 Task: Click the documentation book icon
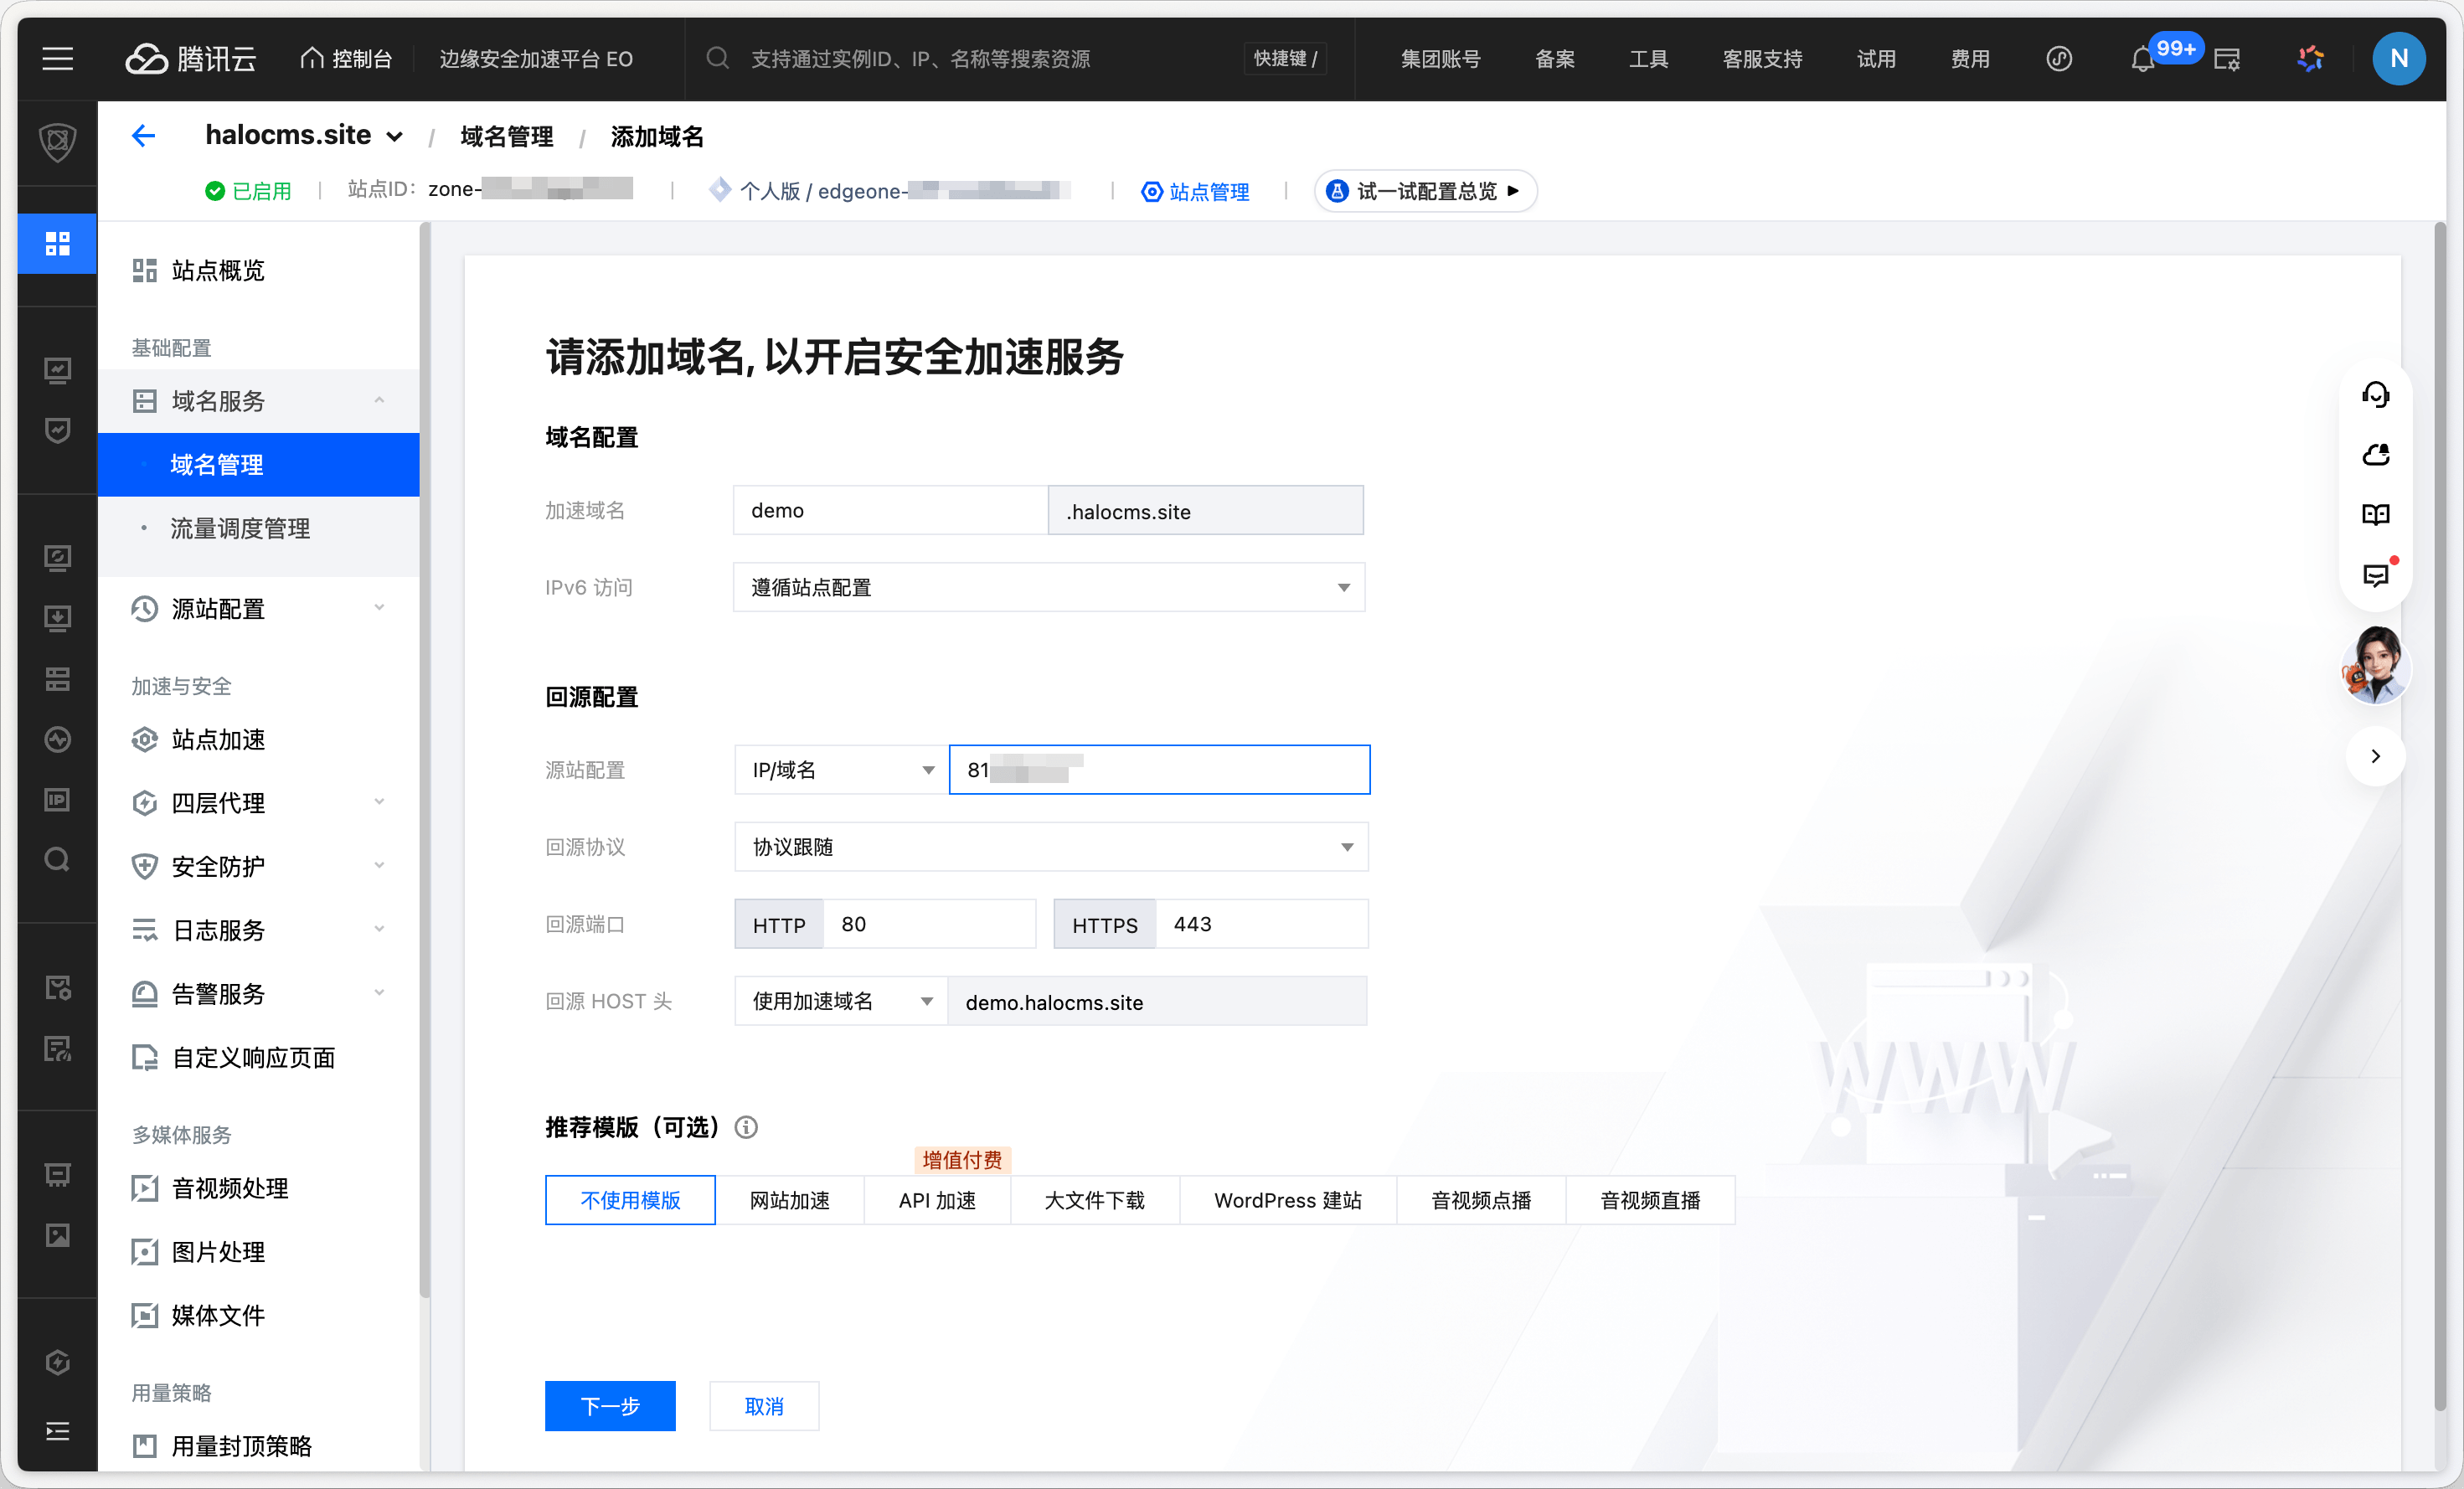click(2375, 515)
